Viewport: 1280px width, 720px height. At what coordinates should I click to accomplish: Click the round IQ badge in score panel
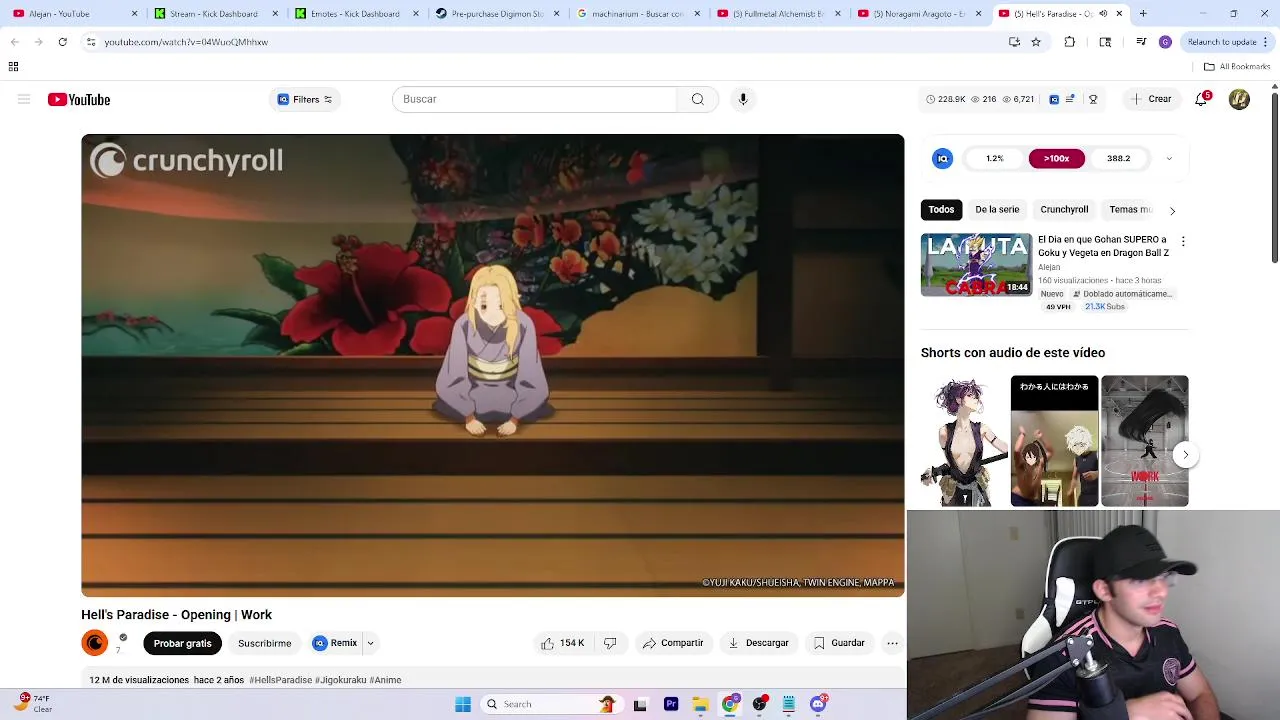[942, 158]
